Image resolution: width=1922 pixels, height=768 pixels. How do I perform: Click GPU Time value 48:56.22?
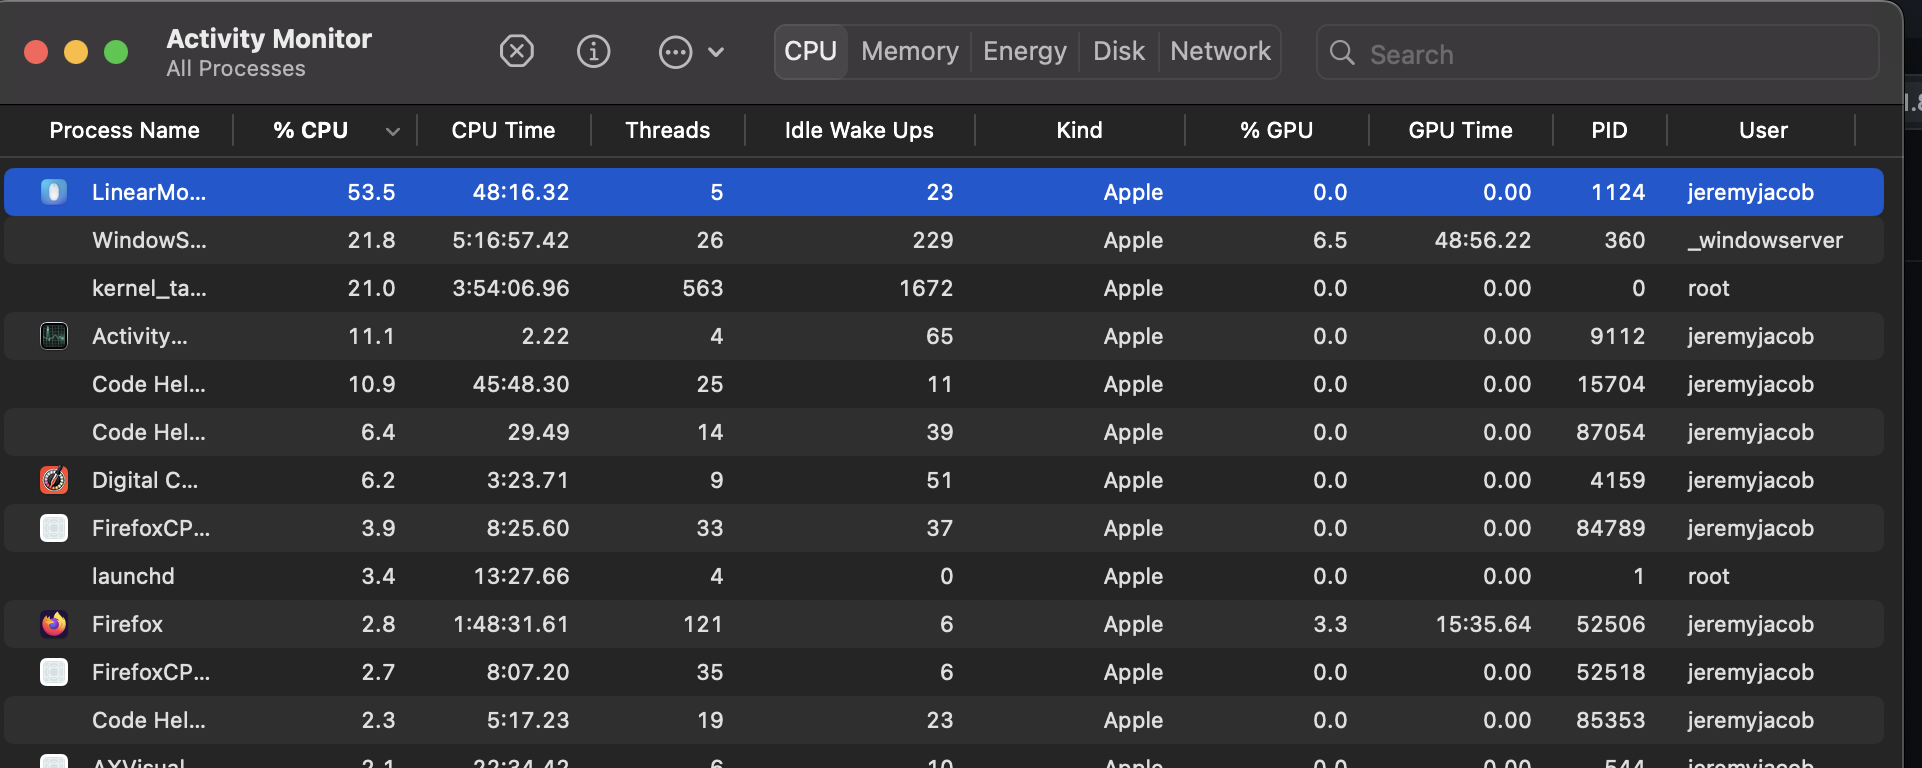coord(1483,240)
